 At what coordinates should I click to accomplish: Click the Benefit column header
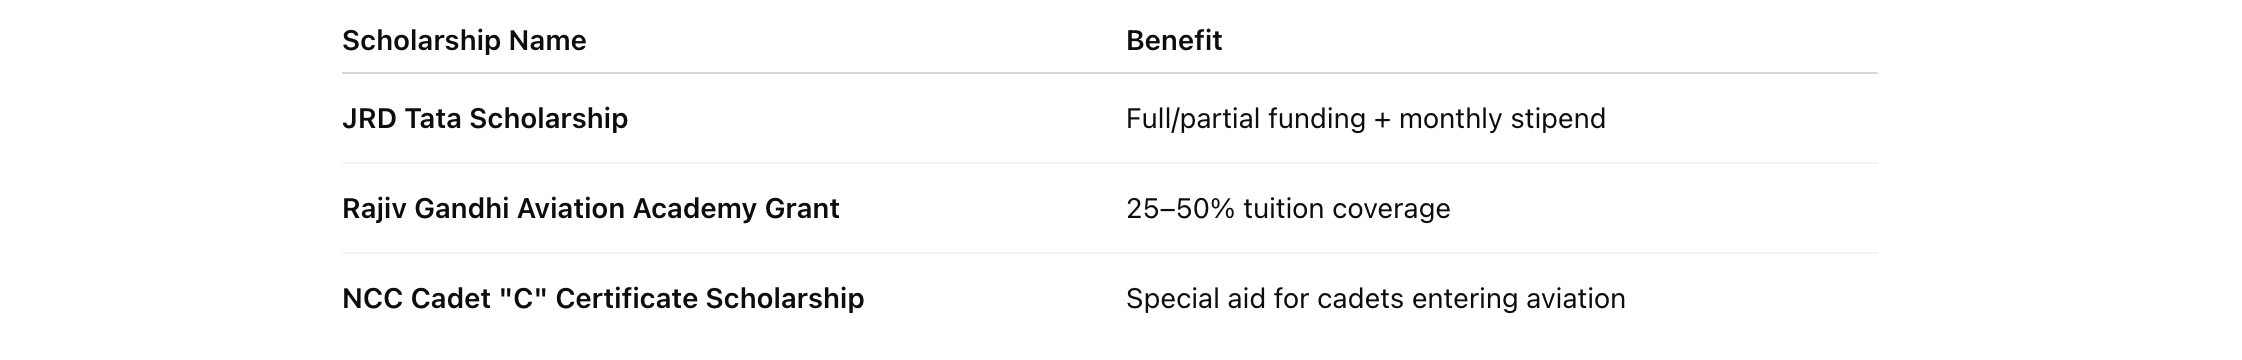1174,40
